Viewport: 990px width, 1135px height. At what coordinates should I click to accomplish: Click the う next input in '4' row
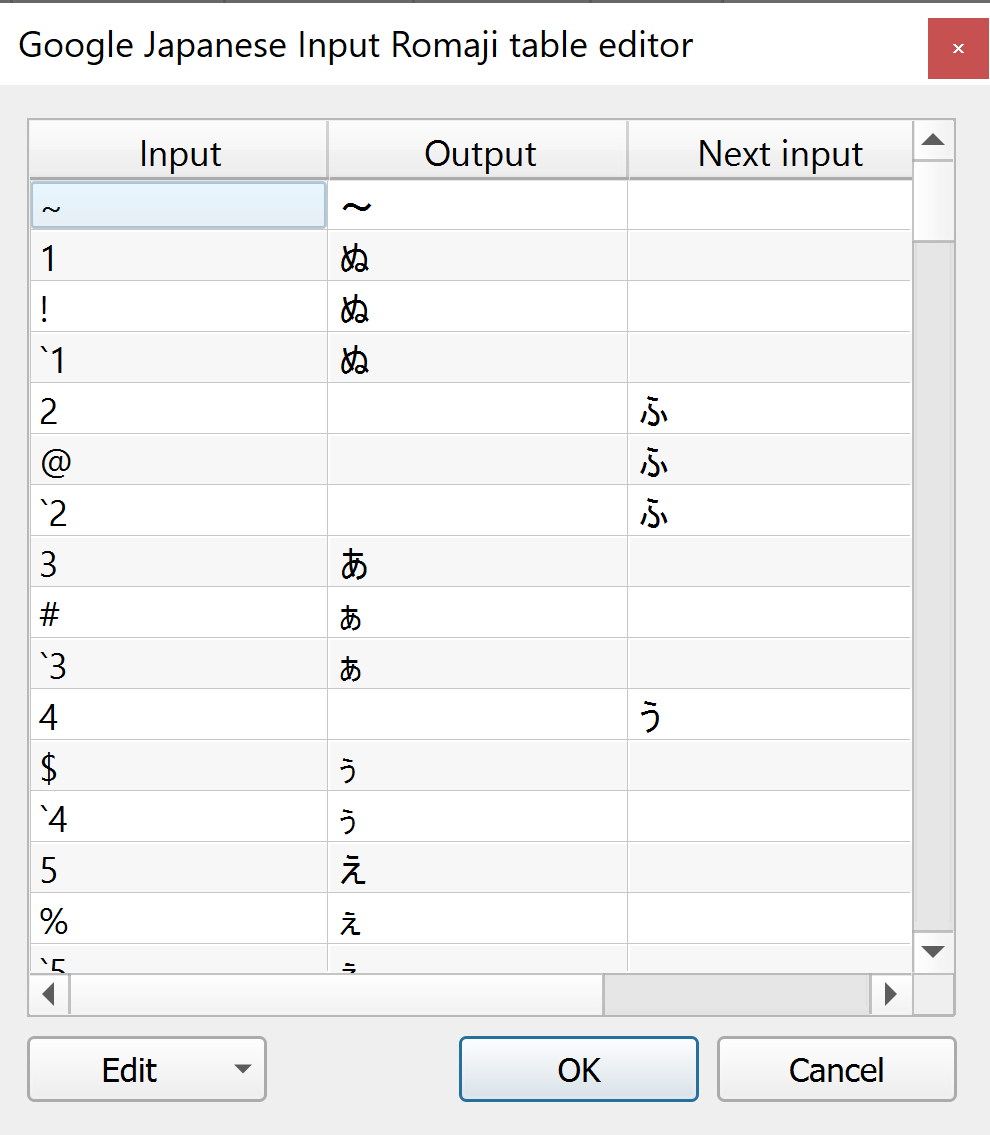pos(769,715)
